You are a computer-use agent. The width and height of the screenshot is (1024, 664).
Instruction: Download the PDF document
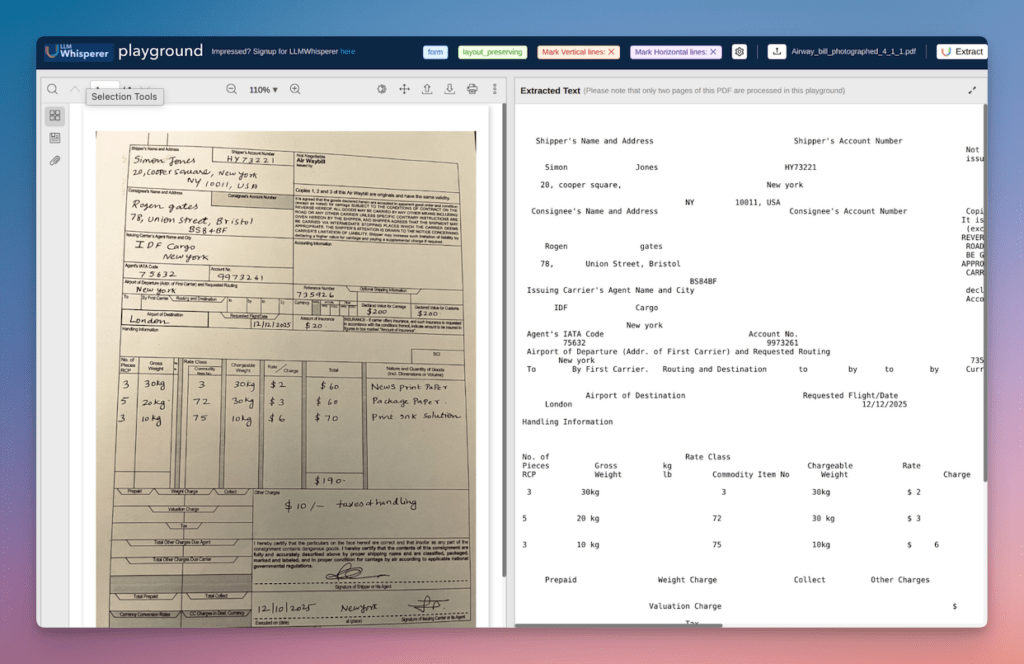449,89
